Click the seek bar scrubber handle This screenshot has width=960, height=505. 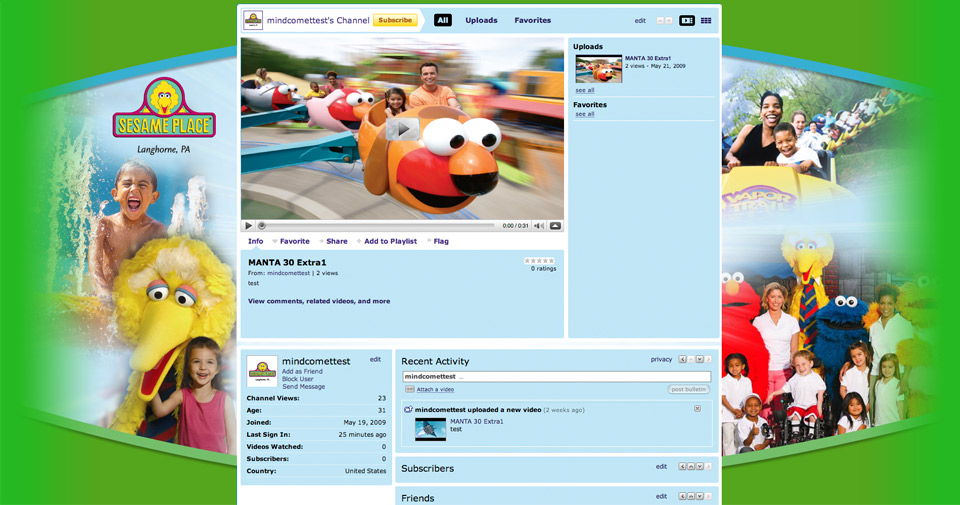tap(261, 226)
